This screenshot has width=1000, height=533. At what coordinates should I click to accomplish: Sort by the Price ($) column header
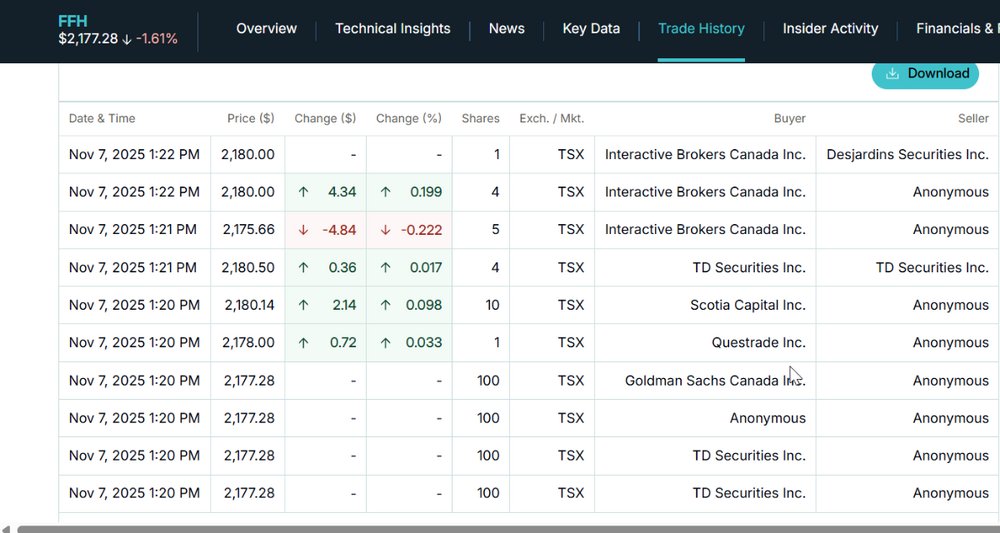coord(251,119)
